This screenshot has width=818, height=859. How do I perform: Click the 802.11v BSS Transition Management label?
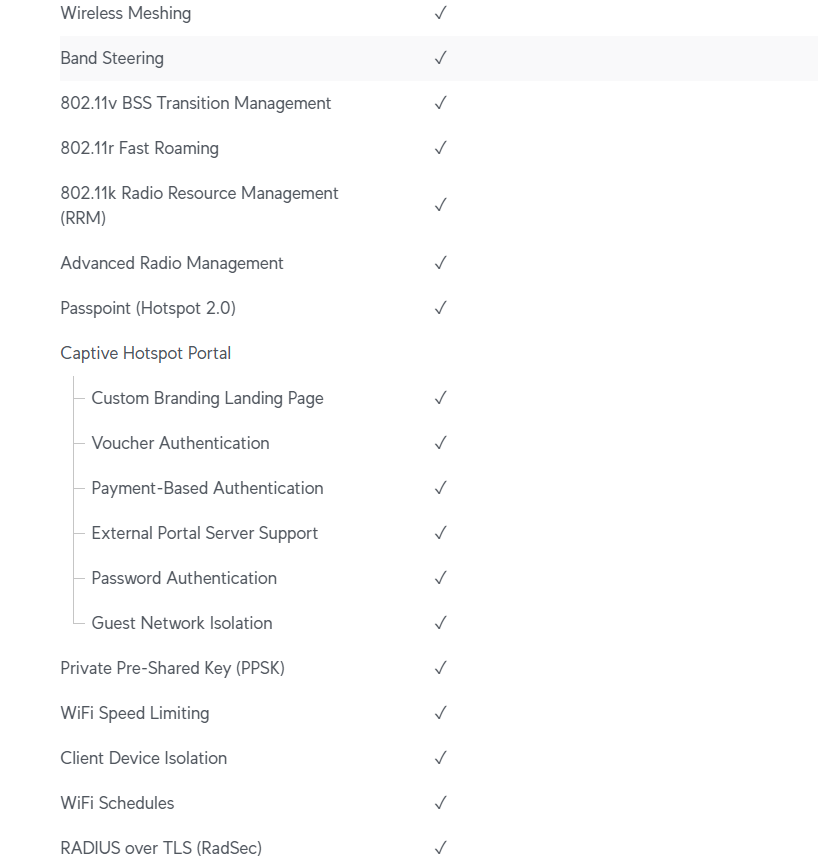195,103
